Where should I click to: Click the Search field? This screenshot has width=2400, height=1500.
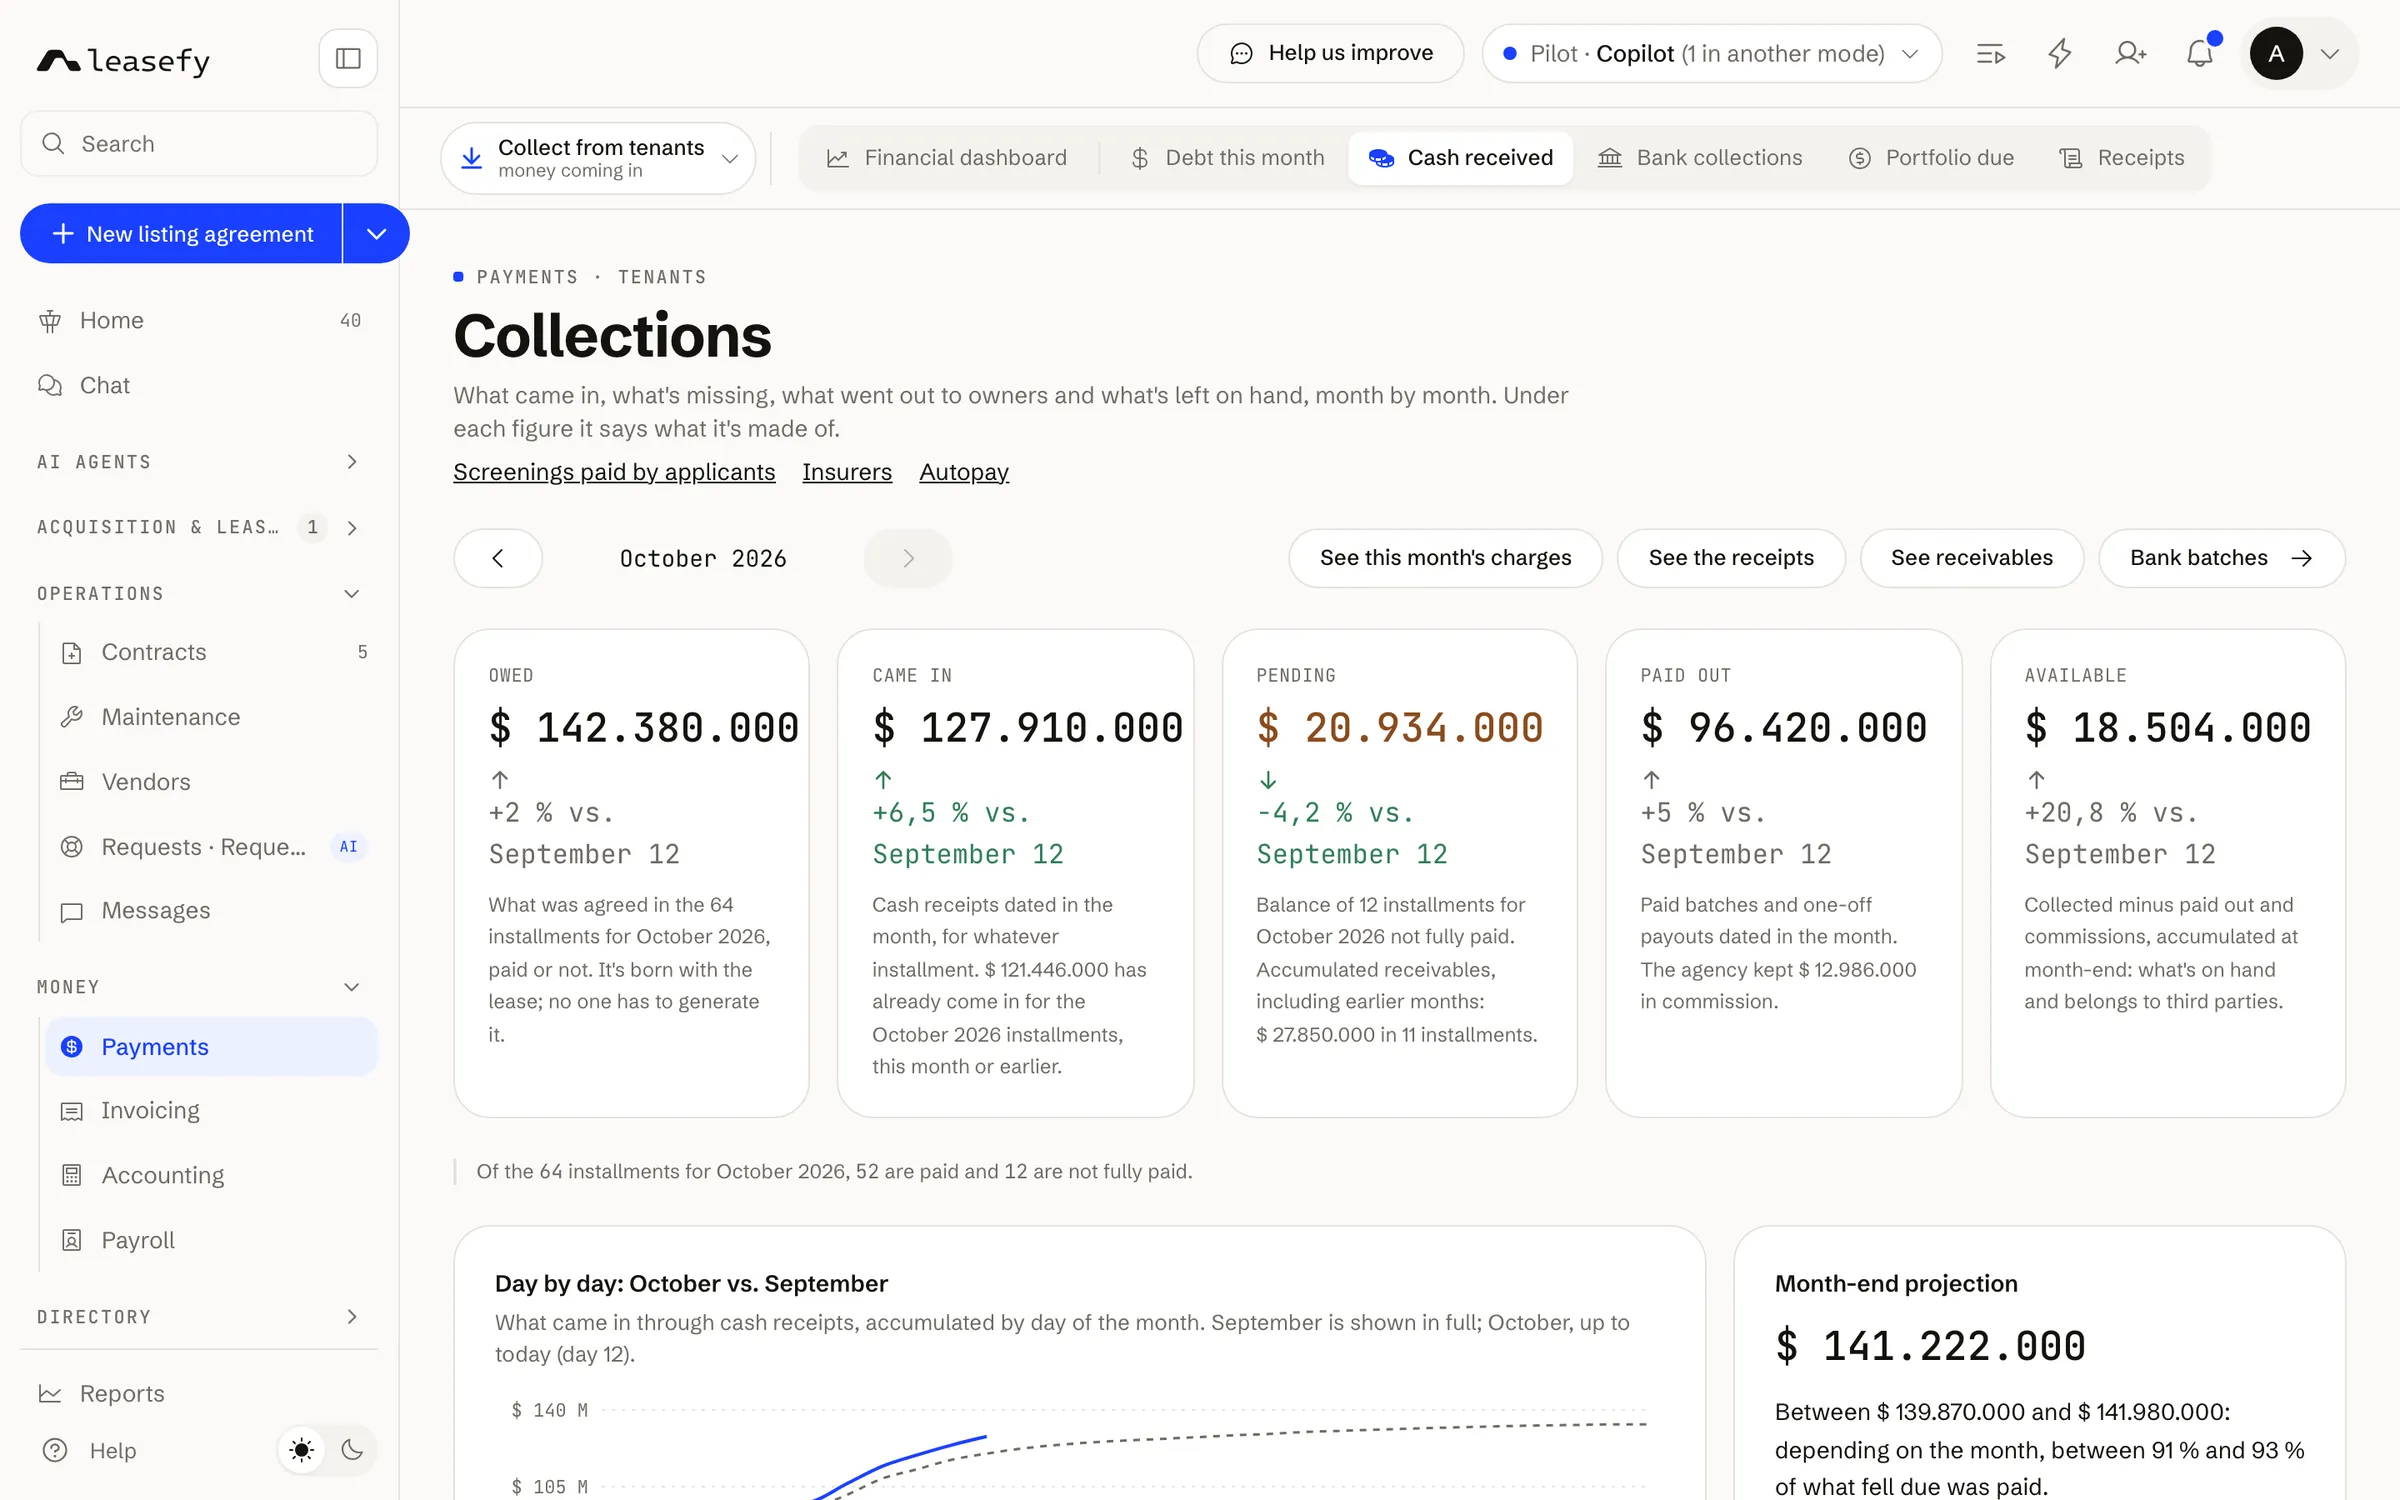coord(199,144)
